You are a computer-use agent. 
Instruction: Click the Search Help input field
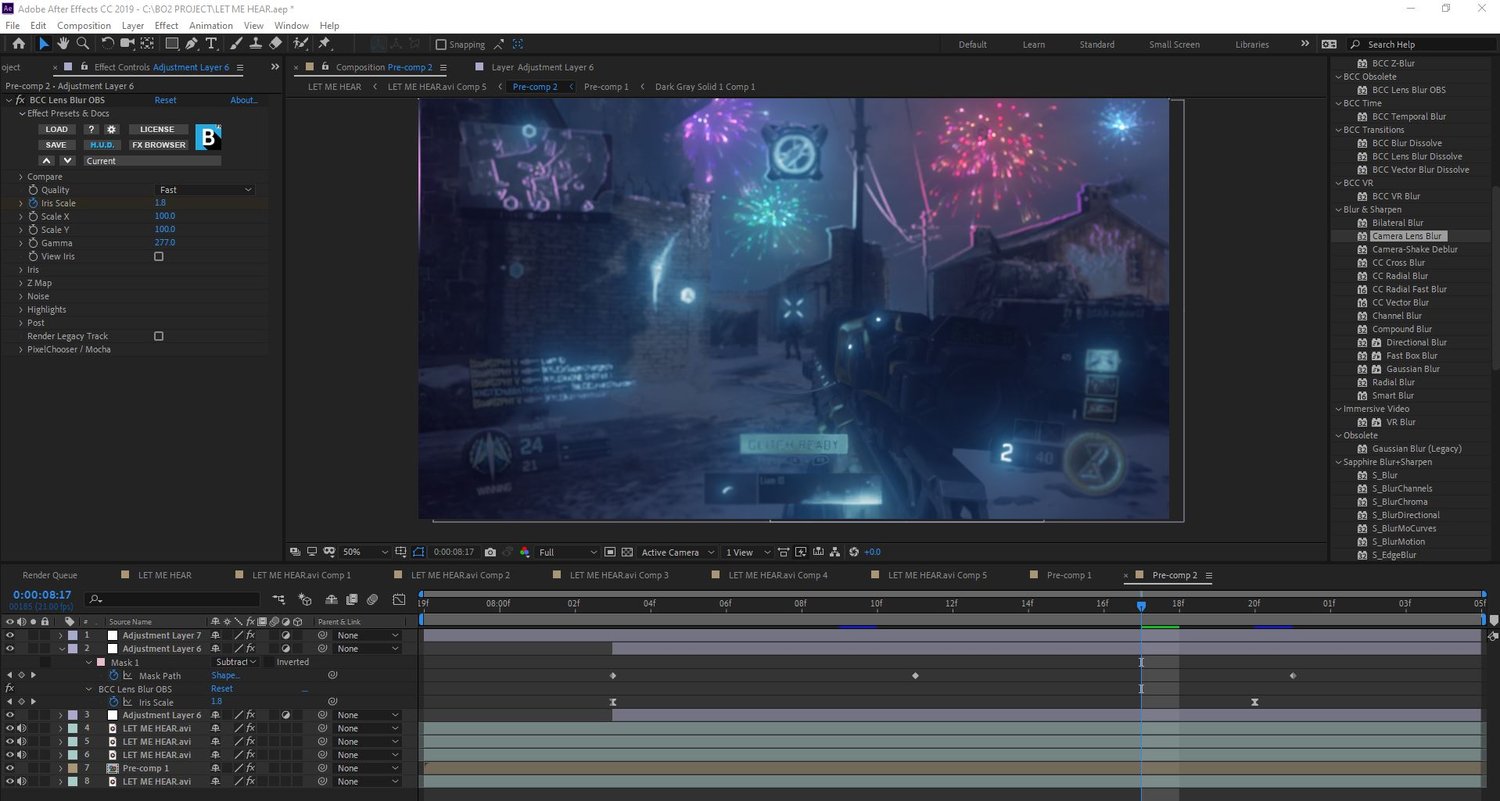tap(1420, 44)
